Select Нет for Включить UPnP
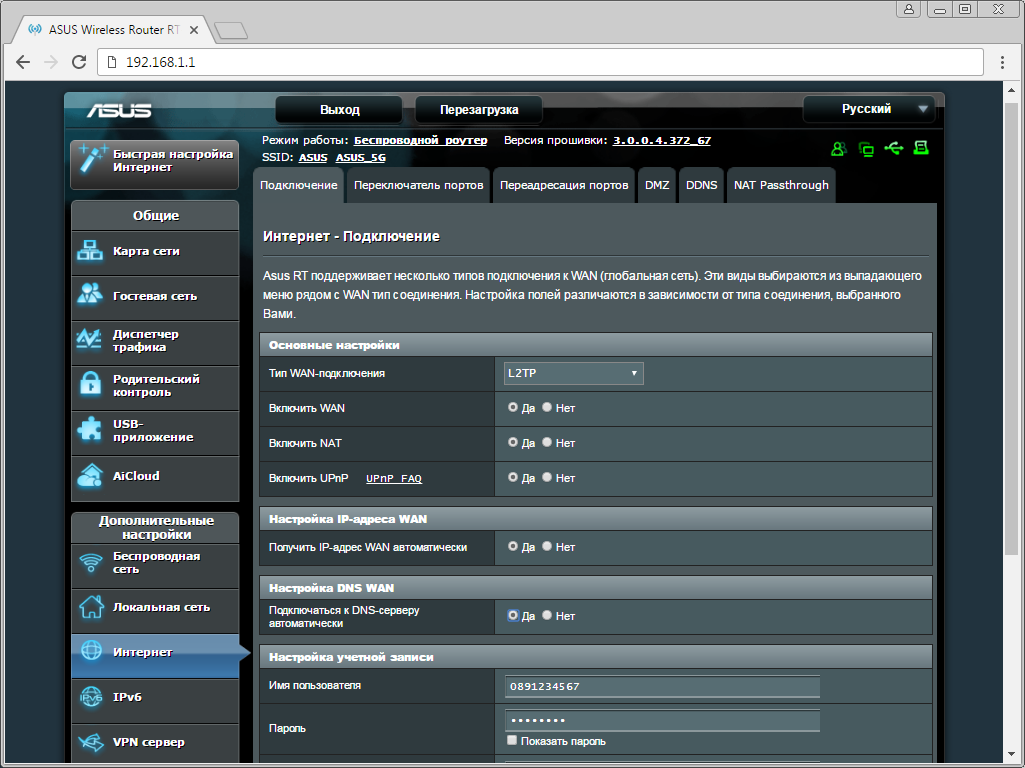 click(x=547, y=477)
